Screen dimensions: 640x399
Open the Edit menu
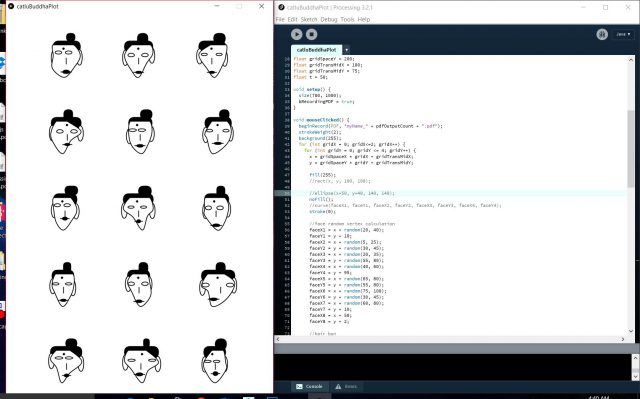pyautogui.click(x=292, y=19)
